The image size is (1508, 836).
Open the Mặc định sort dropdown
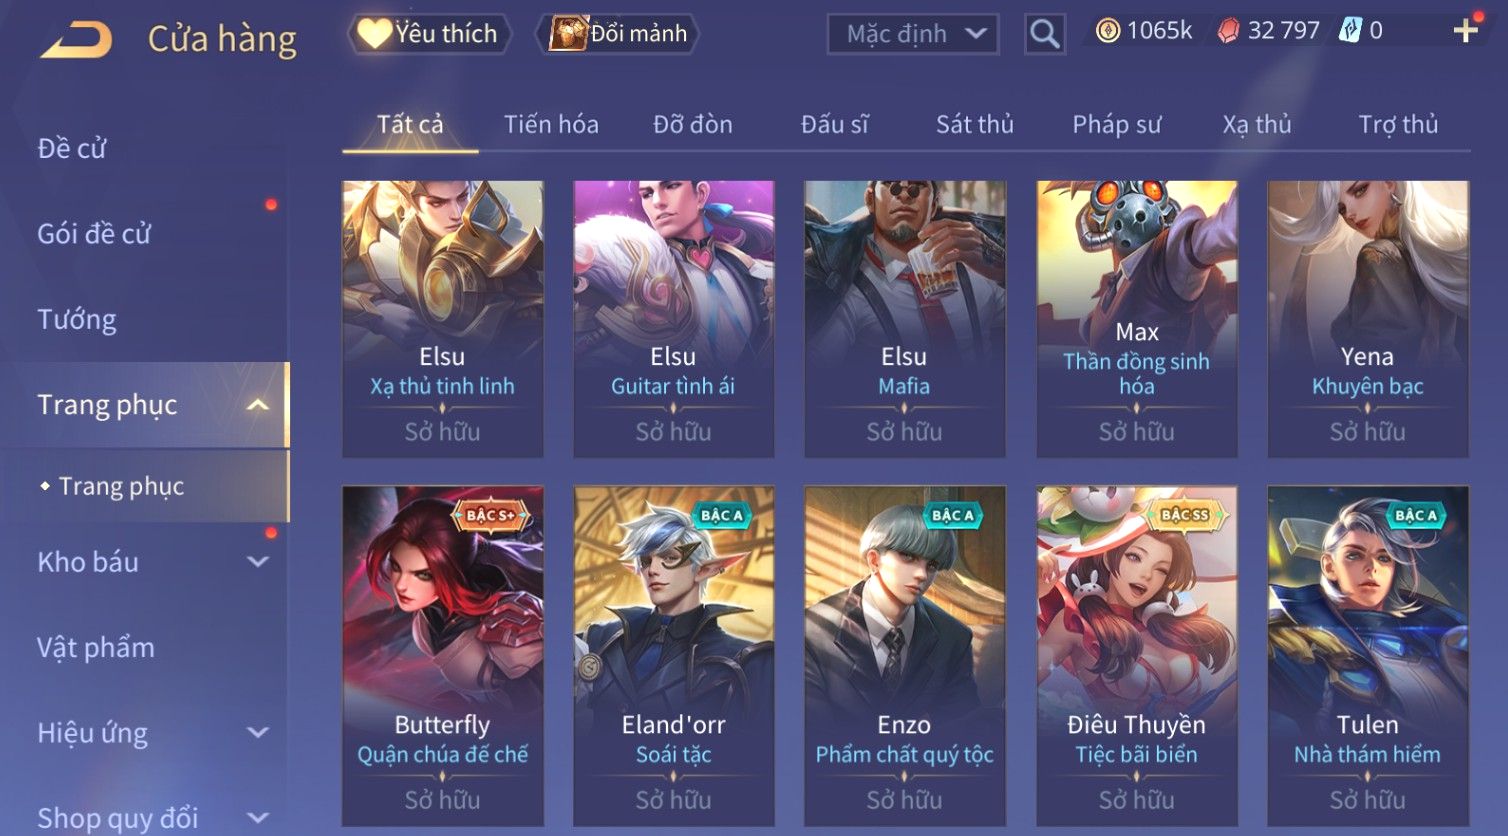pos(912,34)
